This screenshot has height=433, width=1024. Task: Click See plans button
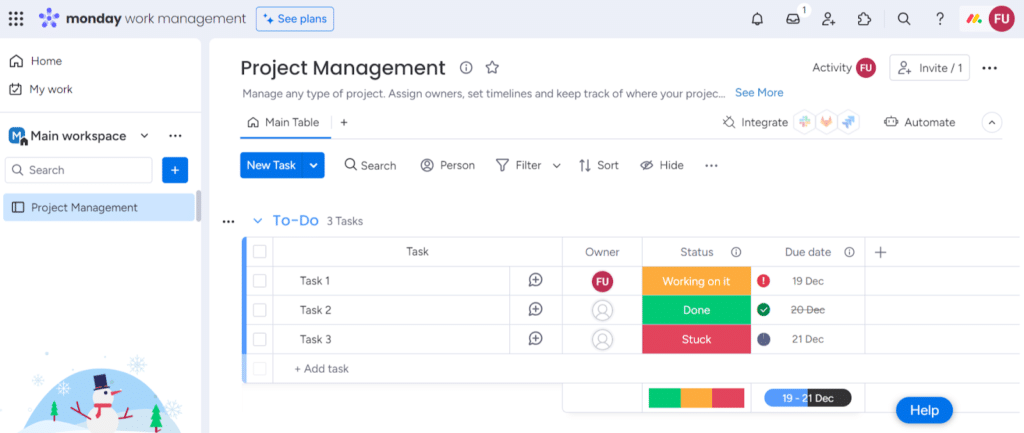(x=295, y=19)
